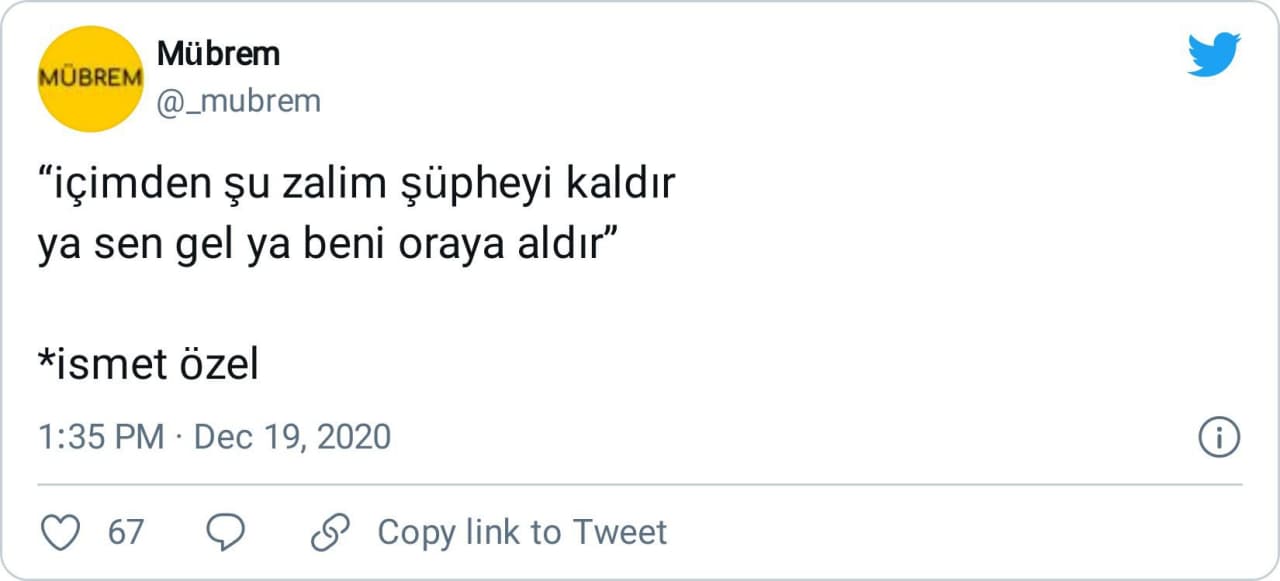Viewport: 1280px width, 581px height.
Task: Open the Mübrem display name
Action: (x=218, y=54)
